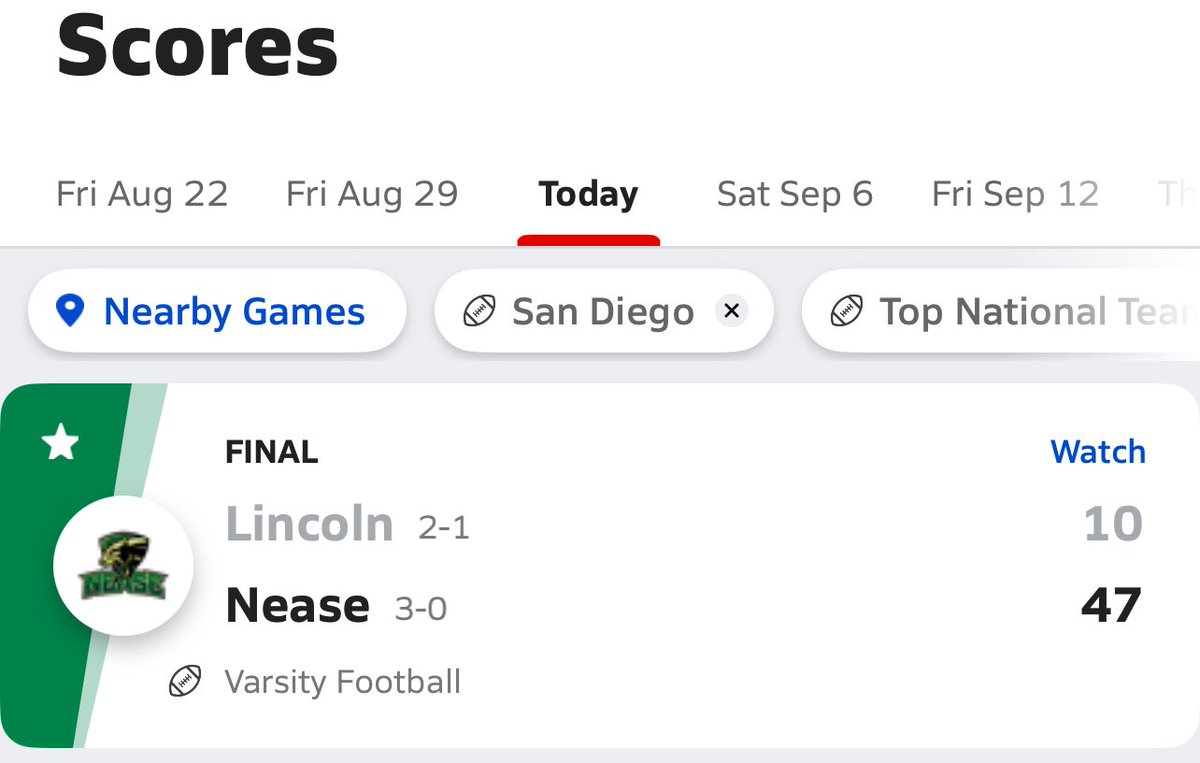
Task: Switch to the Fri Aug 29 date tab
Action: 372,194
